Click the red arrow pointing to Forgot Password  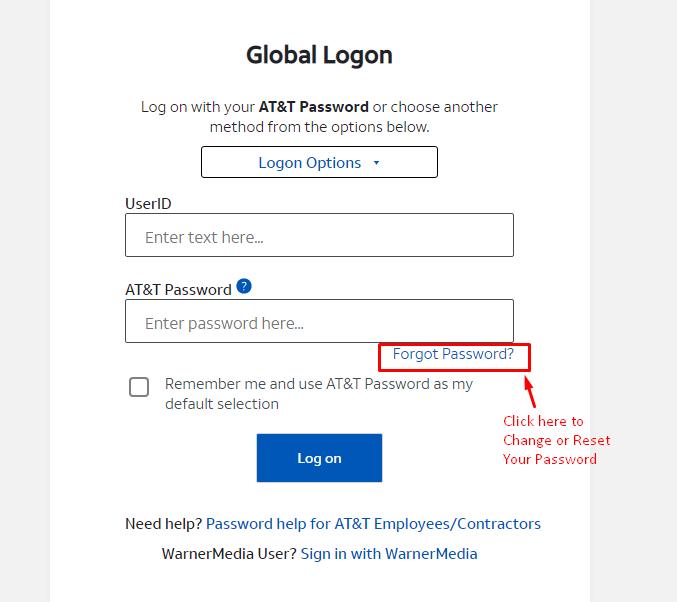(x=530, y=391)
